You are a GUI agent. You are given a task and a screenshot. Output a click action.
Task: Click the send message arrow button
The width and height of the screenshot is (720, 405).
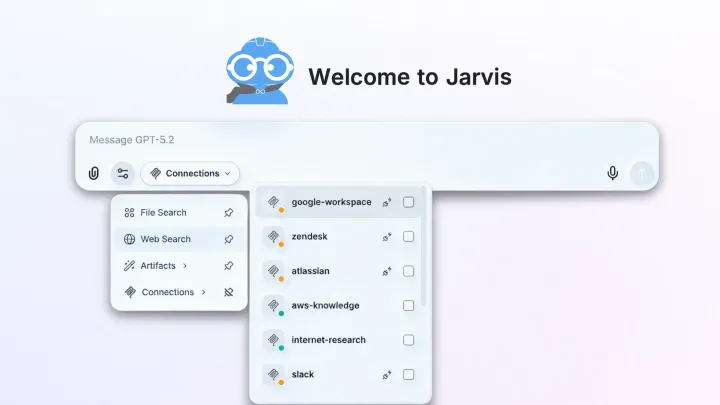pos(641,173)
